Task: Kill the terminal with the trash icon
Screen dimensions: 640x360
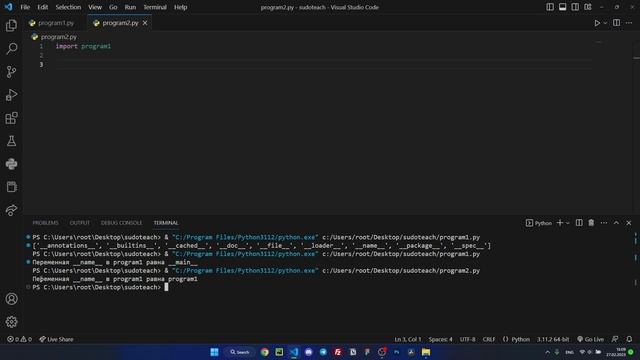Action: click(591, 223)
